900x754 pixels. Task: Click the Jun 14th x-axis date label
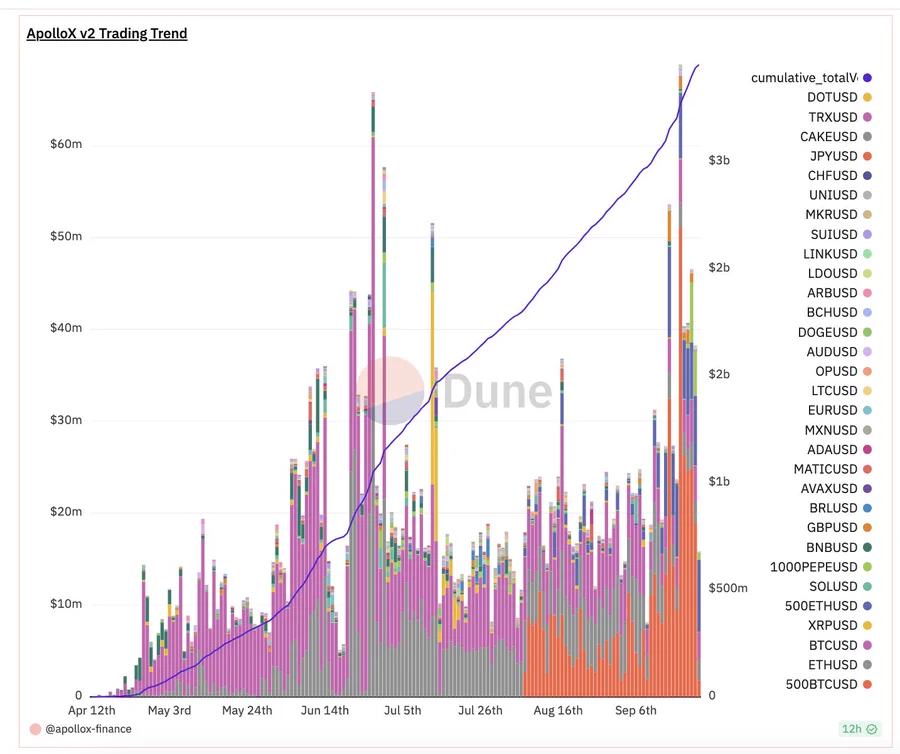[324, 710]
